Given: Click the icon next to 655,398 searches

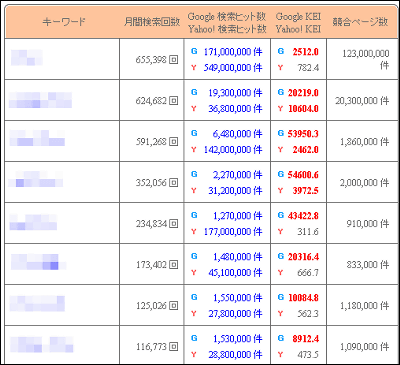Looking at the screenshot, I should tap(173, 60).
